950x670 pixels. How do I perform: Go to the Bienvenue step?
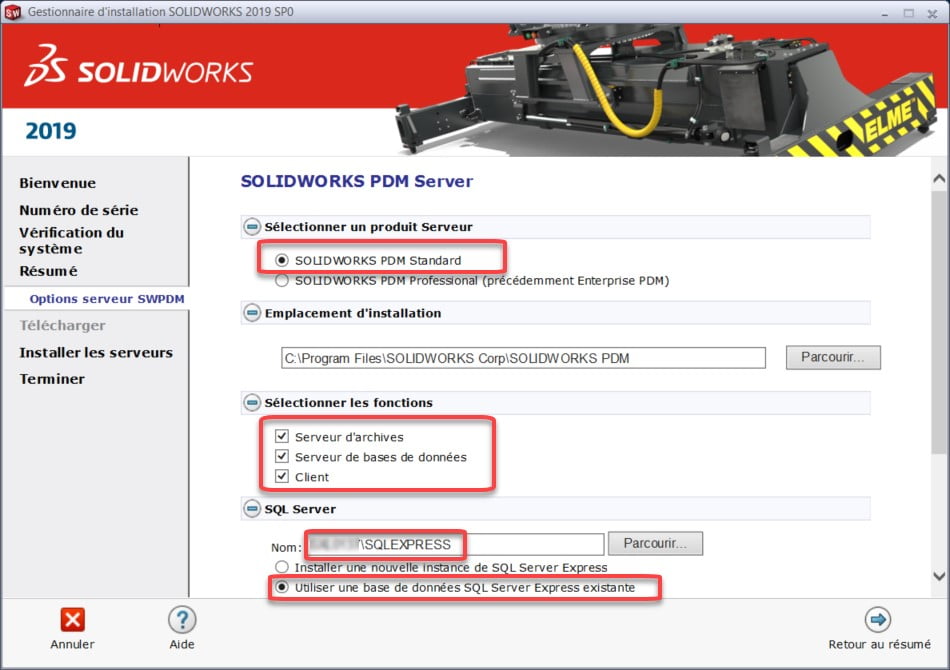click(x=58, y=183)
